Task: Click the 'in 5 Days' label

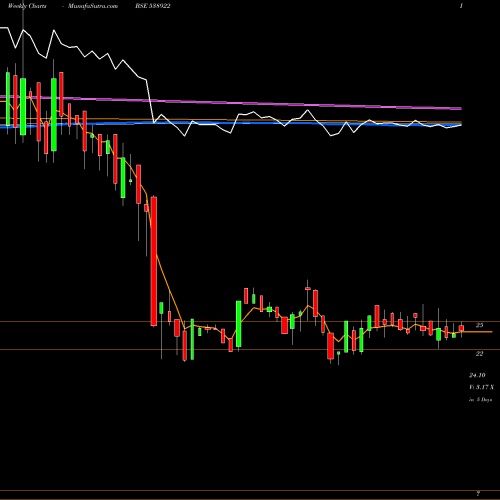Action: tap(480, 399)
